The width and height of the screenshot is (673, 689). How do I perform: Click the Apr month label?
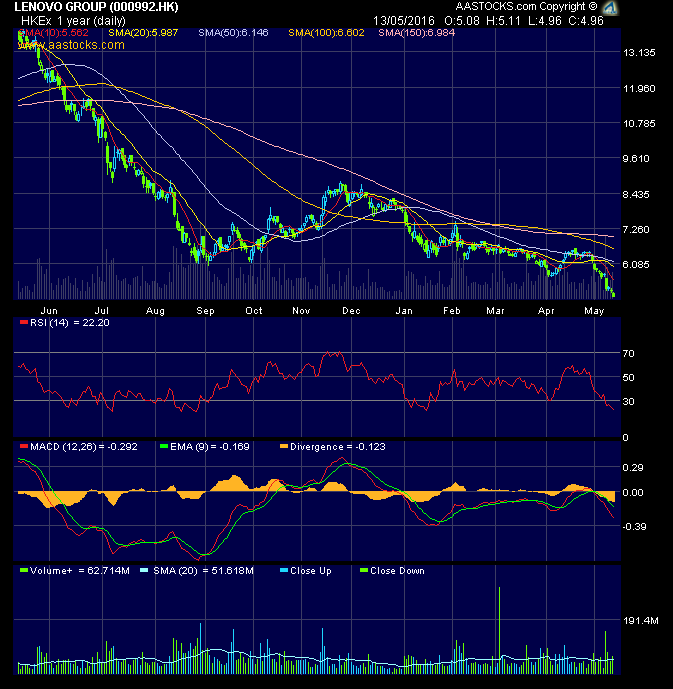(x=546, y=311)
